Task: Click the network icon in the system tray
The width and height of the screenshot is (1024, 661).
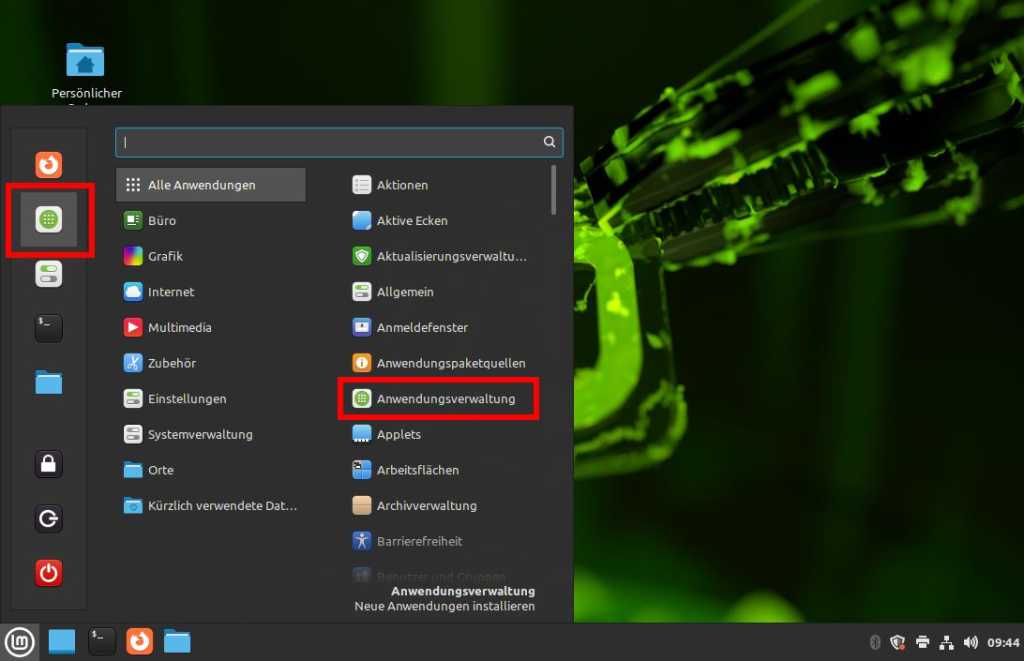Action: click(946, 642)
